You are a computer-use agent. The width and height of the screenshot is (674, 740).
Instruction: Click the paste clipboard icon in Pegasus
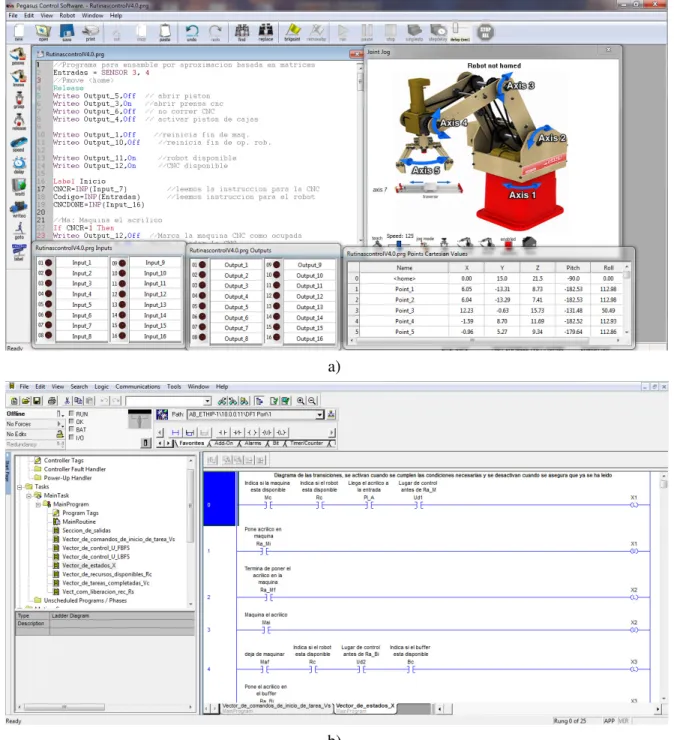165,32
